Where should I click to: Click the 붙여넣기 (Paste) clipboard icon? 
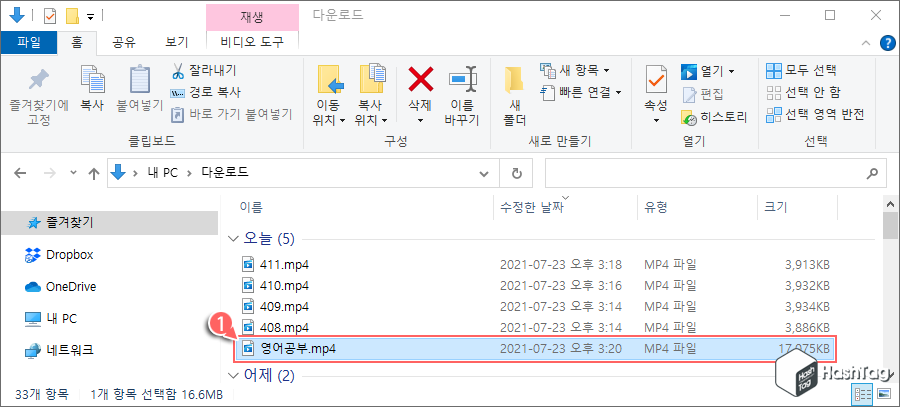pyautogui.click(x=139, y=90)
